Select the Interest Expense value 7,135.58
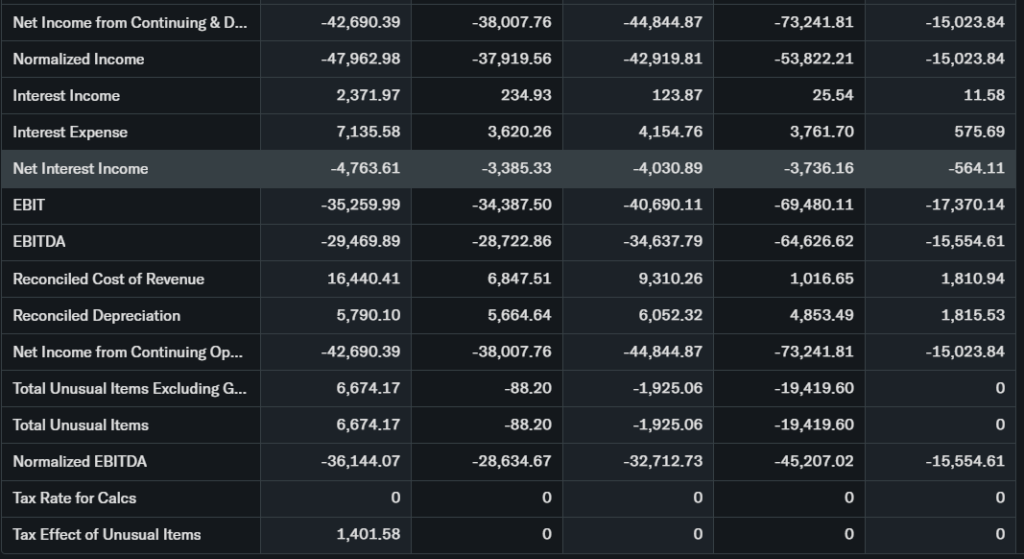Screen dimensions: 1024x559 [369, 132]
